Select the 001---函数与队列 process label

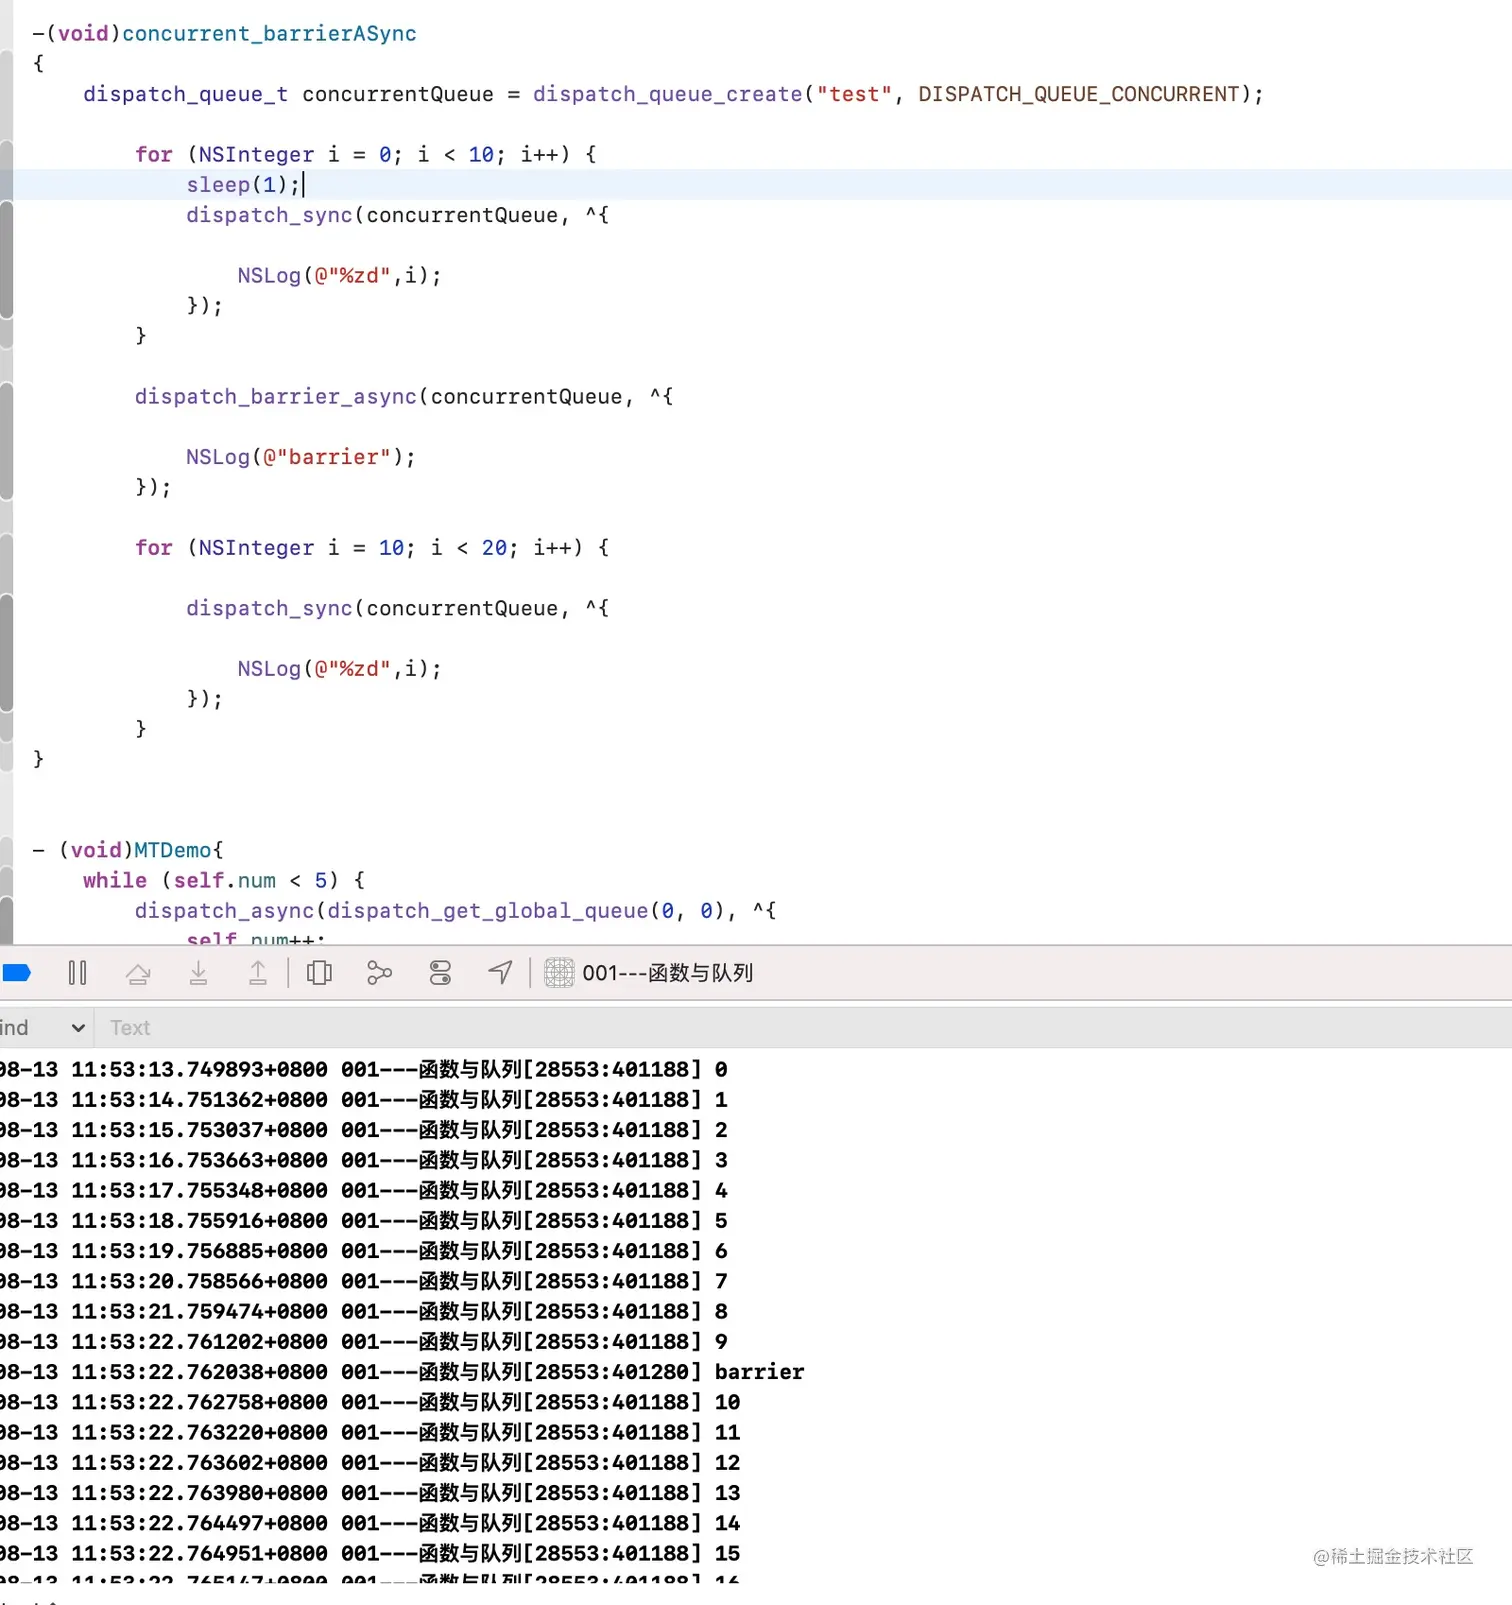coord(667,973)
